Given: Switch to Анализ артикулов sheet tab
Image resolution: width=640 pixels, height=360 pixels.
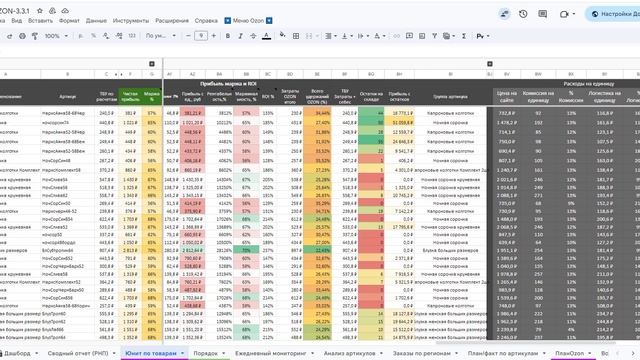Looking at the screenshot, I should tap(350, 353).
